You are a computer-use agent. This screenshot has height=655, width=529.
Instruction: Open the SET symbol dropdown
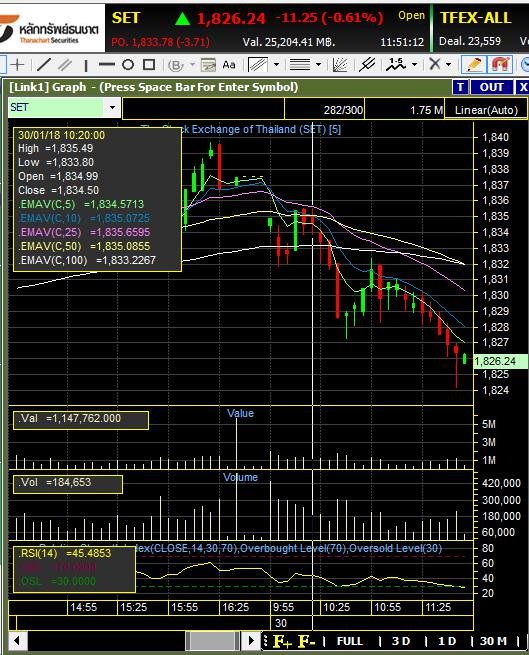pyautogui.click(x=112, y=107)
